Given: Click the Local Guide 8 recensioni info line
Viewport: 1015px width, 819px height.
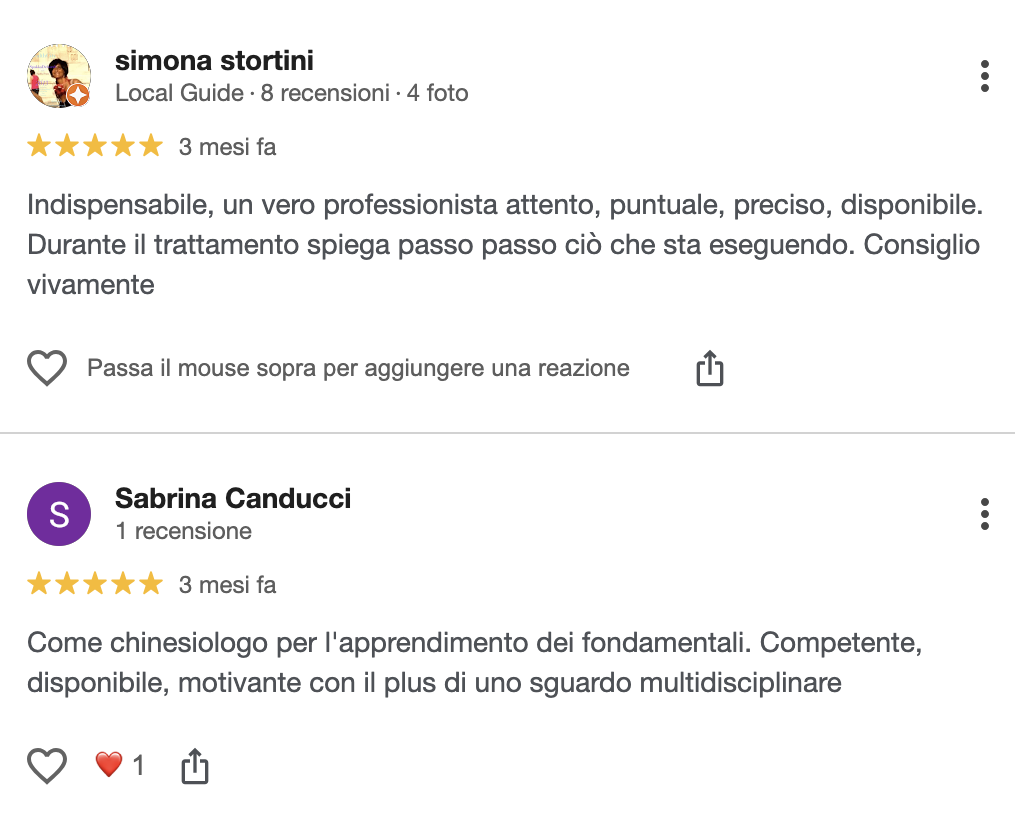Looking at the screenshot, I should 291,93.
